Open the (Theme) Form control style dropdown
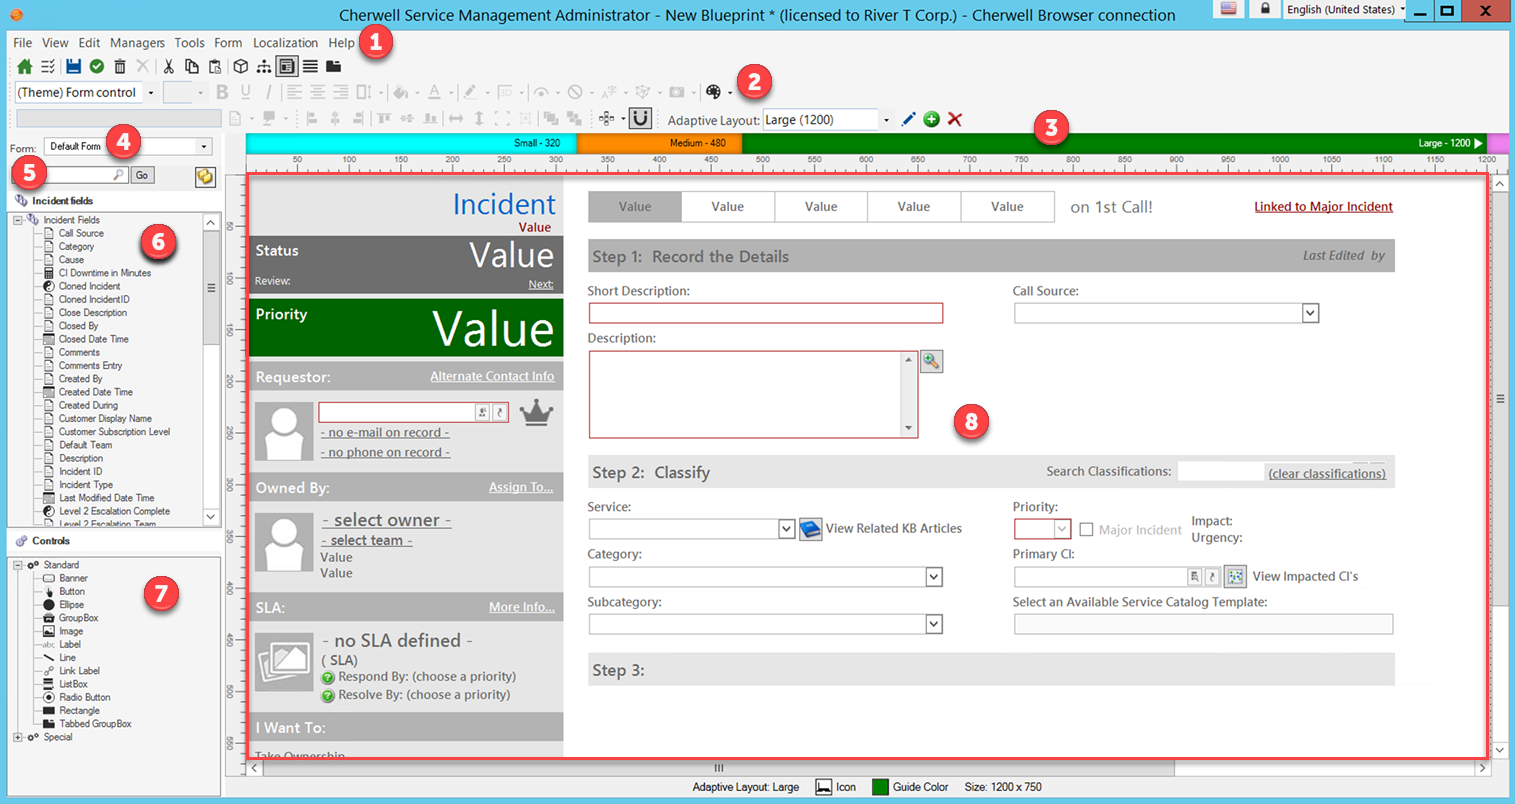Viewport: 1515px width, 804px height. (x=151, y=93)
